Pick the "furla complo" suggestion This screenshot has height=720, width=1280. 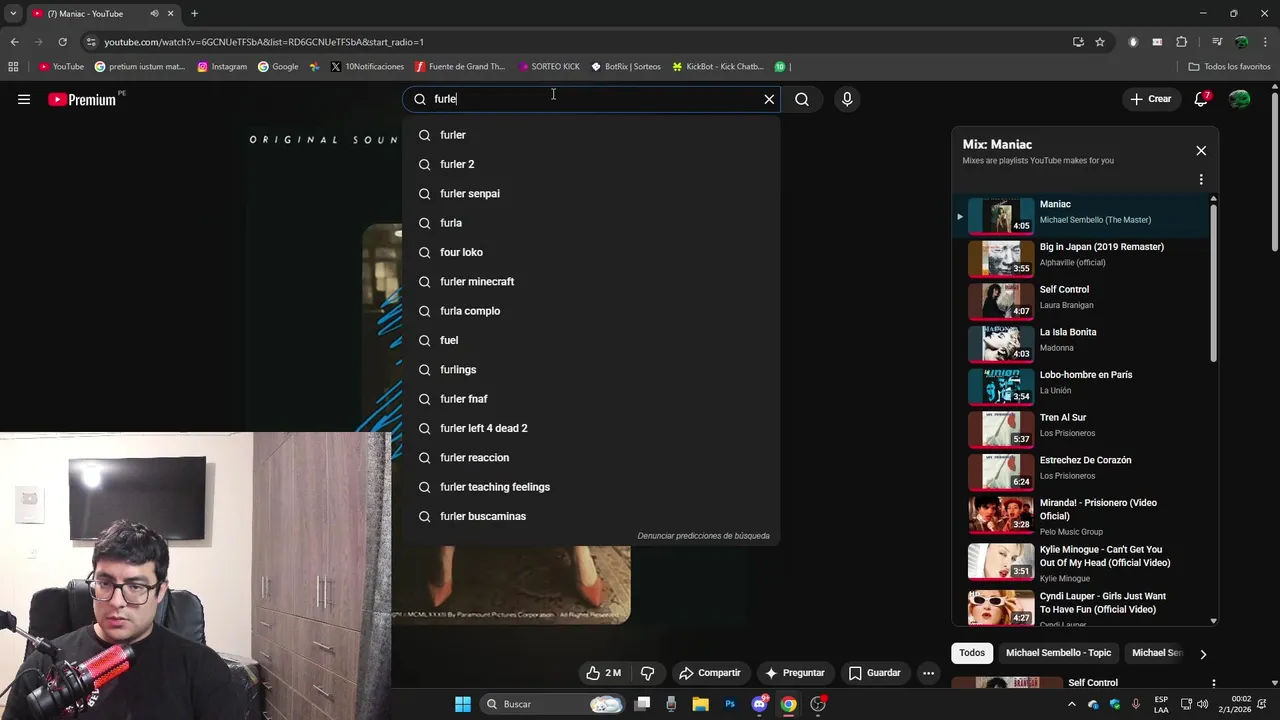tap(591, 311)
